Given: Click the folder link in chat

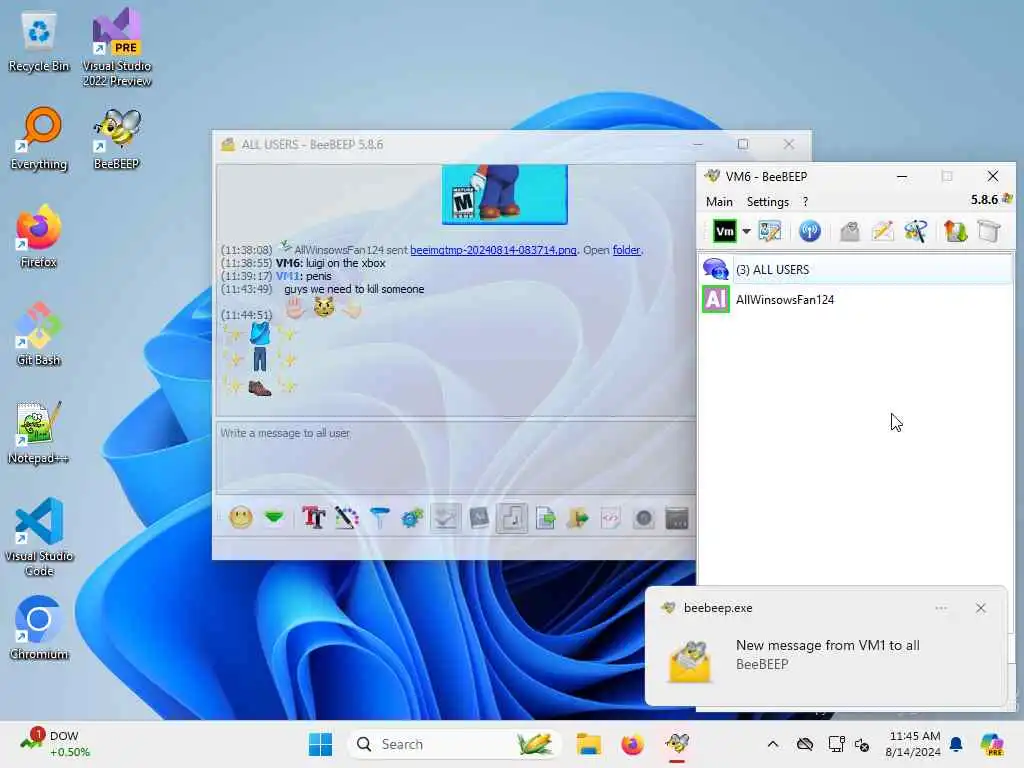Looking at the screenshot, I should click(x=626, y=250).
